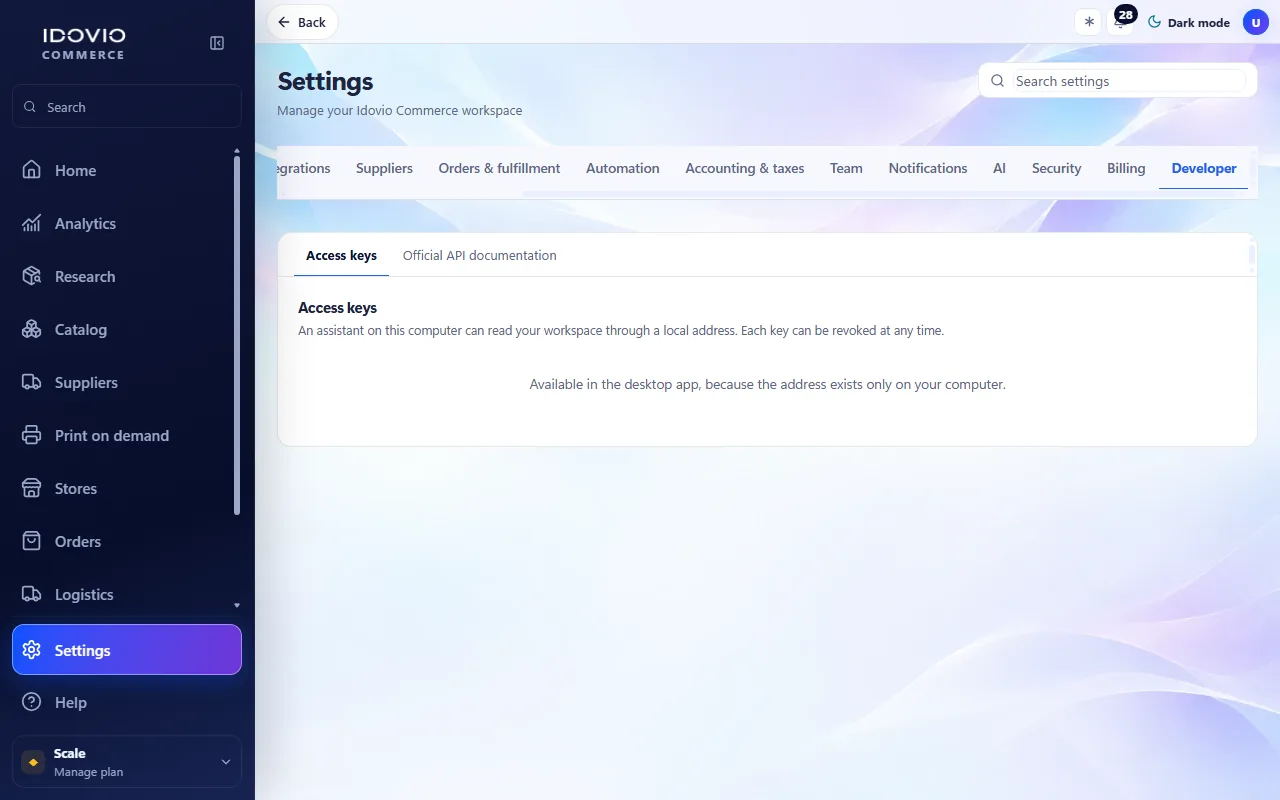Open the Accounting & taxes tab
The width and height of the screenshot is (1280, 800).
click(745, 168)
